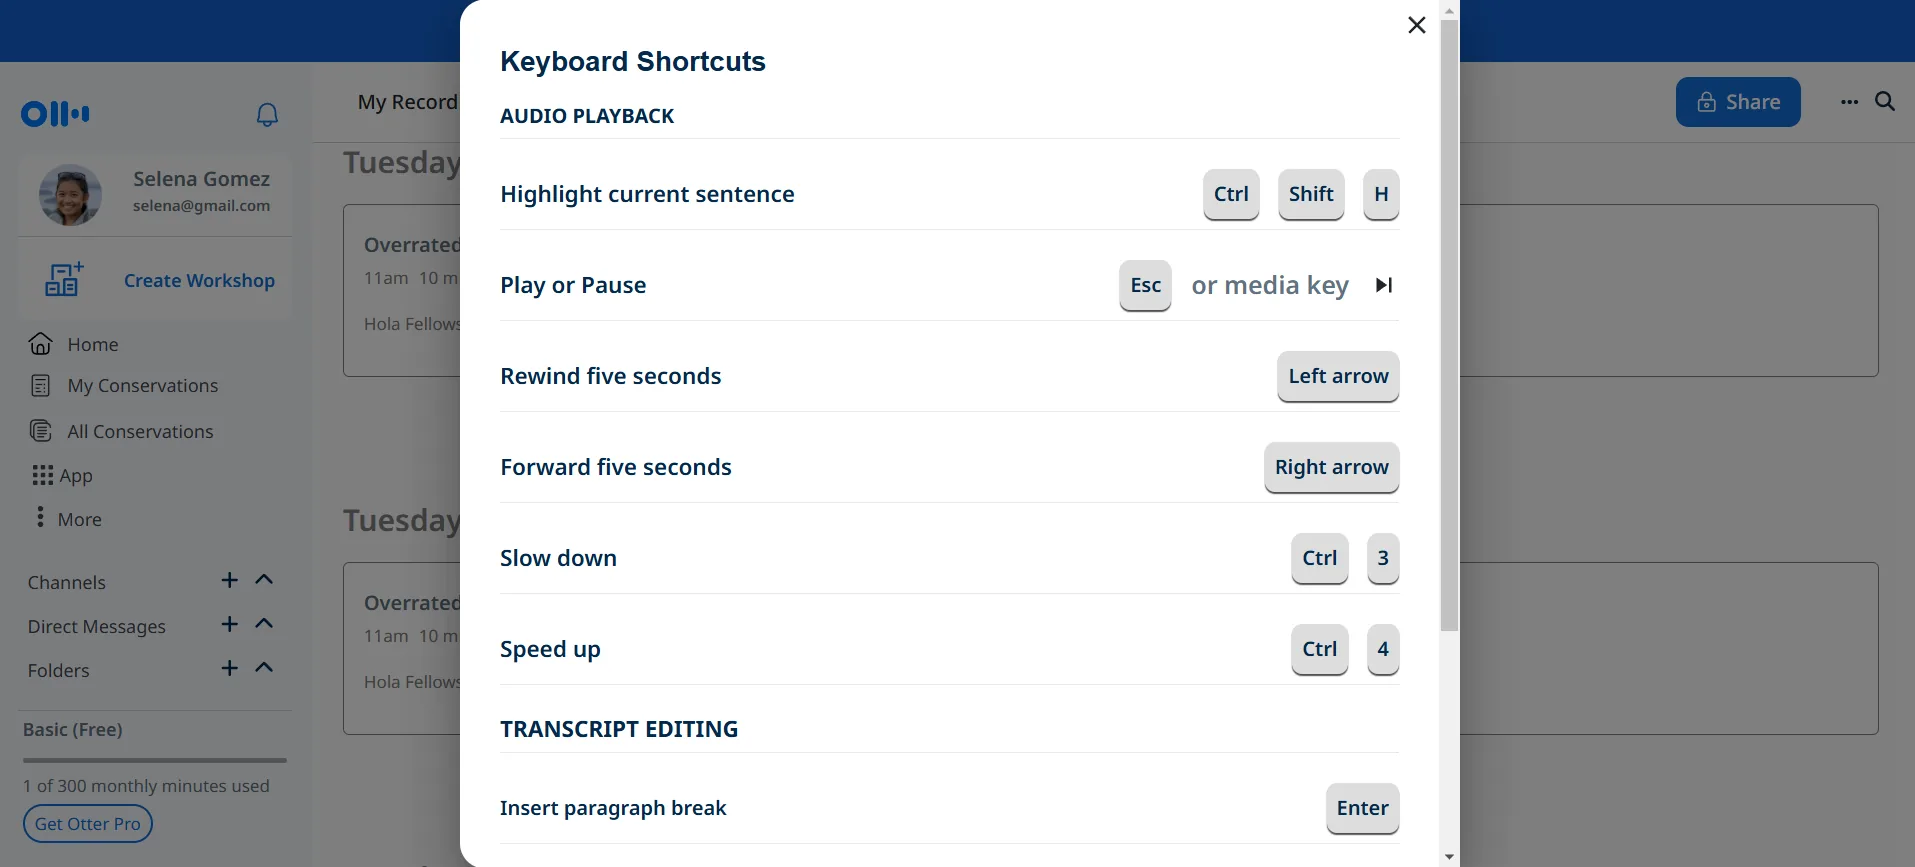
Task: Click the notification bell icon
Action: (267, 114)
